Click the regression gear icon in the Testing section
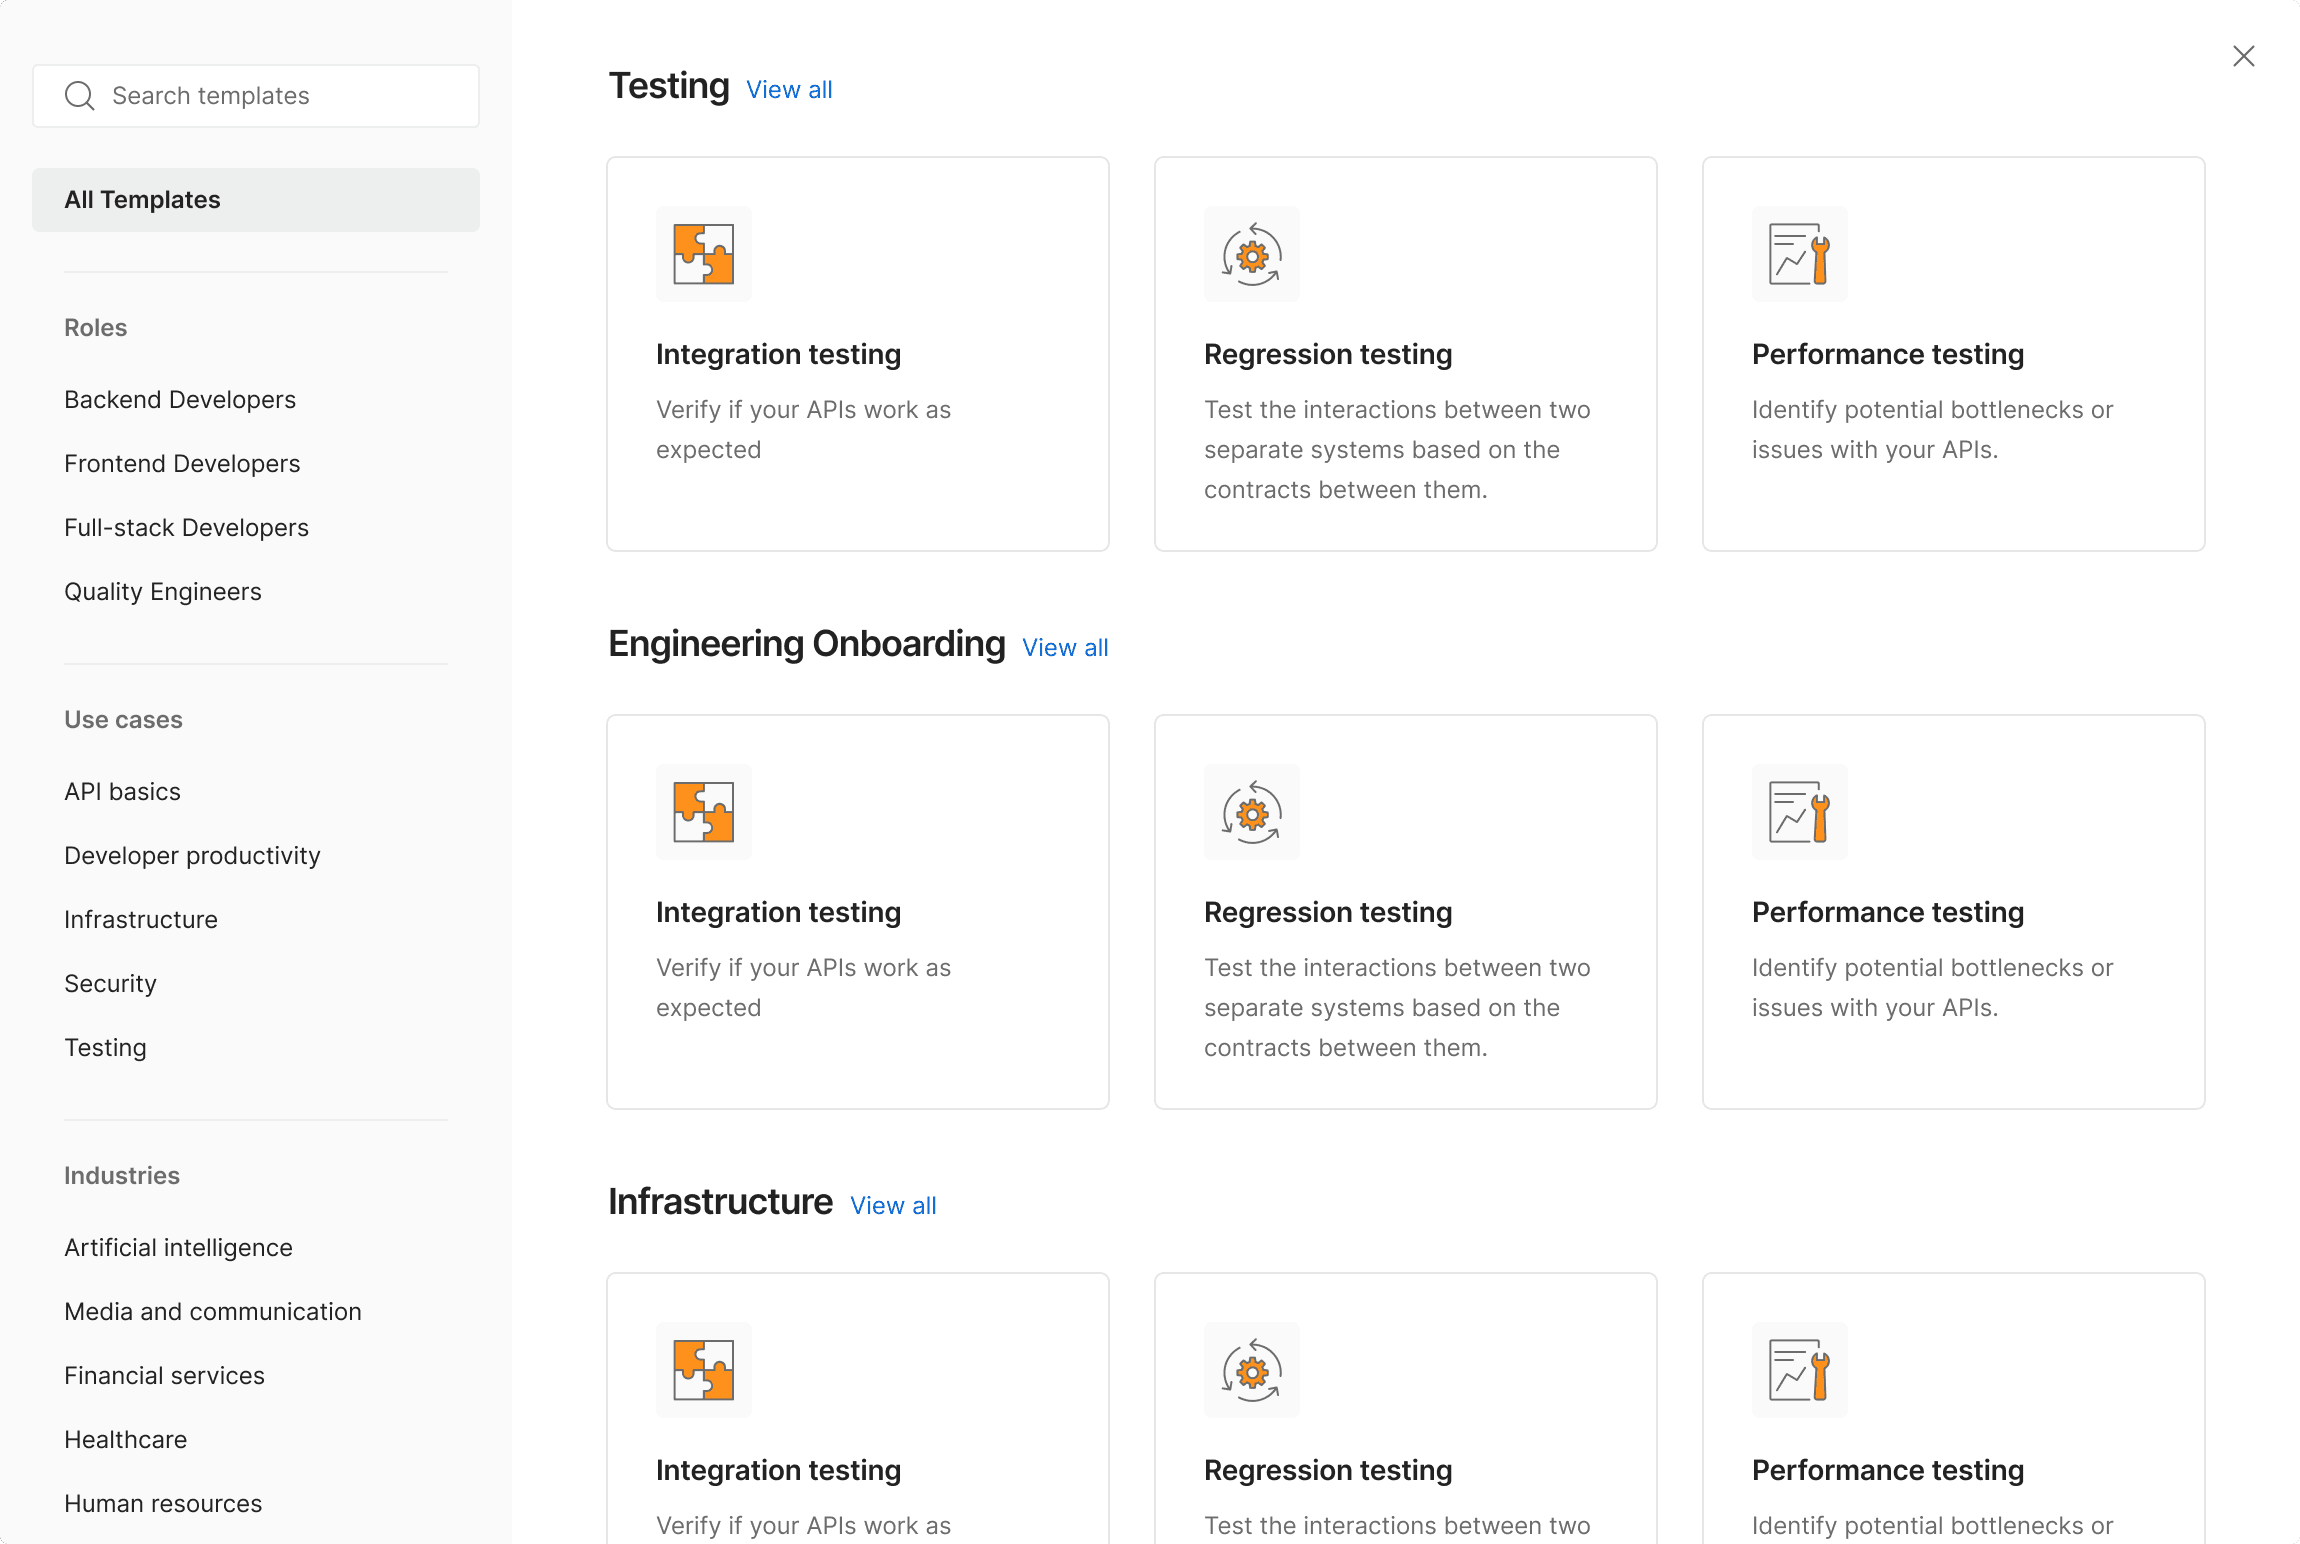2300x1544 pixels. click(1251, 254)
